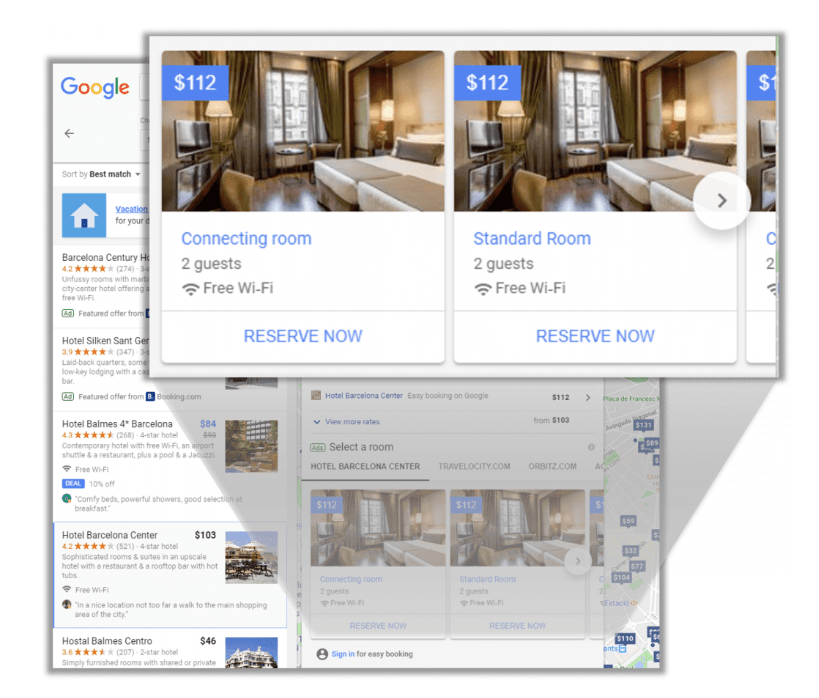Viewport: 819px width, 698px height.
Task: Select the ORBITZ.COM tab
Action: [552, 467]
